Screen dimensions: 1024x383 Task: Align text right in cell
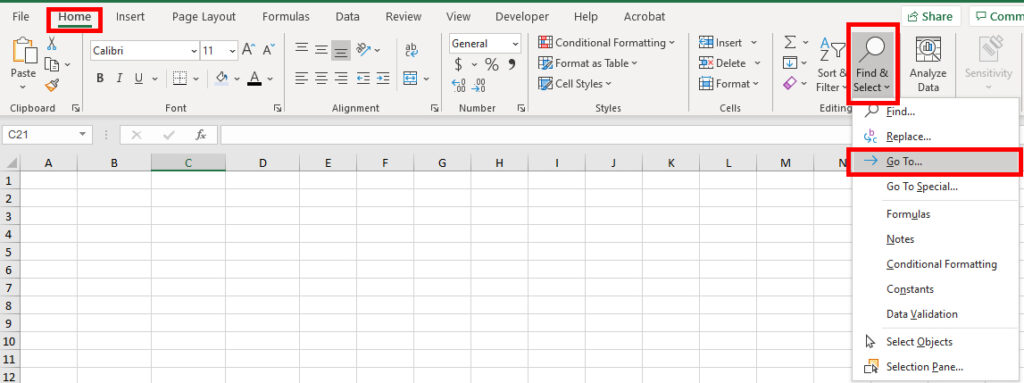pyautogui.click(x=341, y=78)
